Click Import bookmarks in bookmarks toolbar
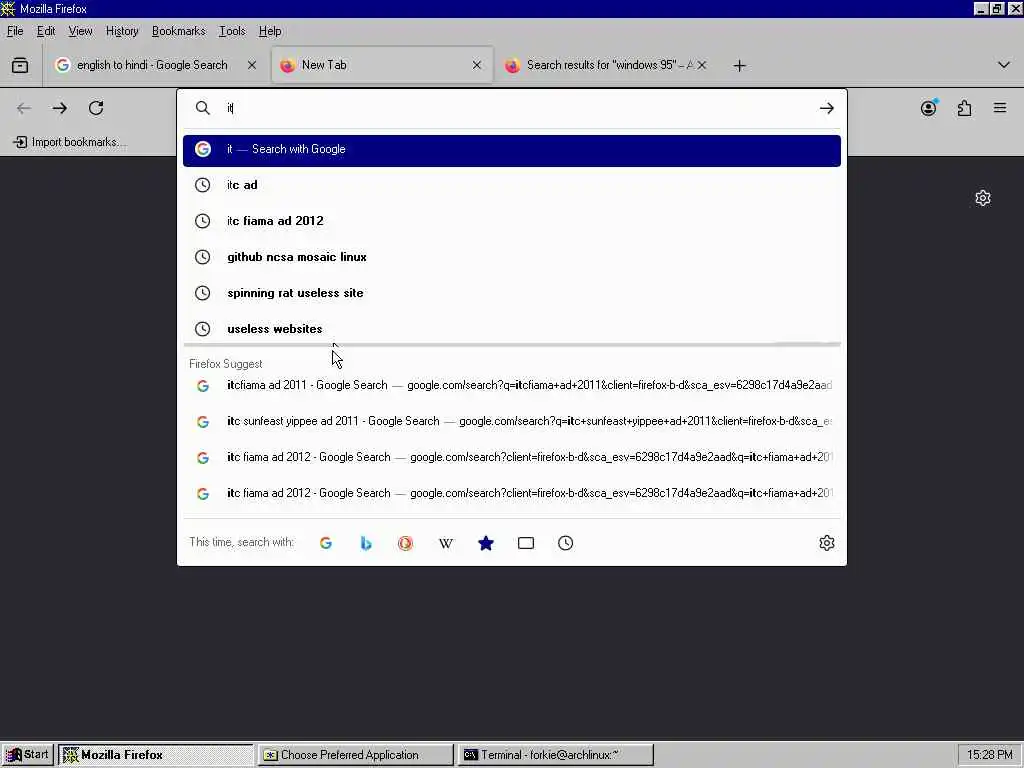Image resolution: width=1024 pixels, height=768 pixels. pyautogui.click(x=71, y=142)
